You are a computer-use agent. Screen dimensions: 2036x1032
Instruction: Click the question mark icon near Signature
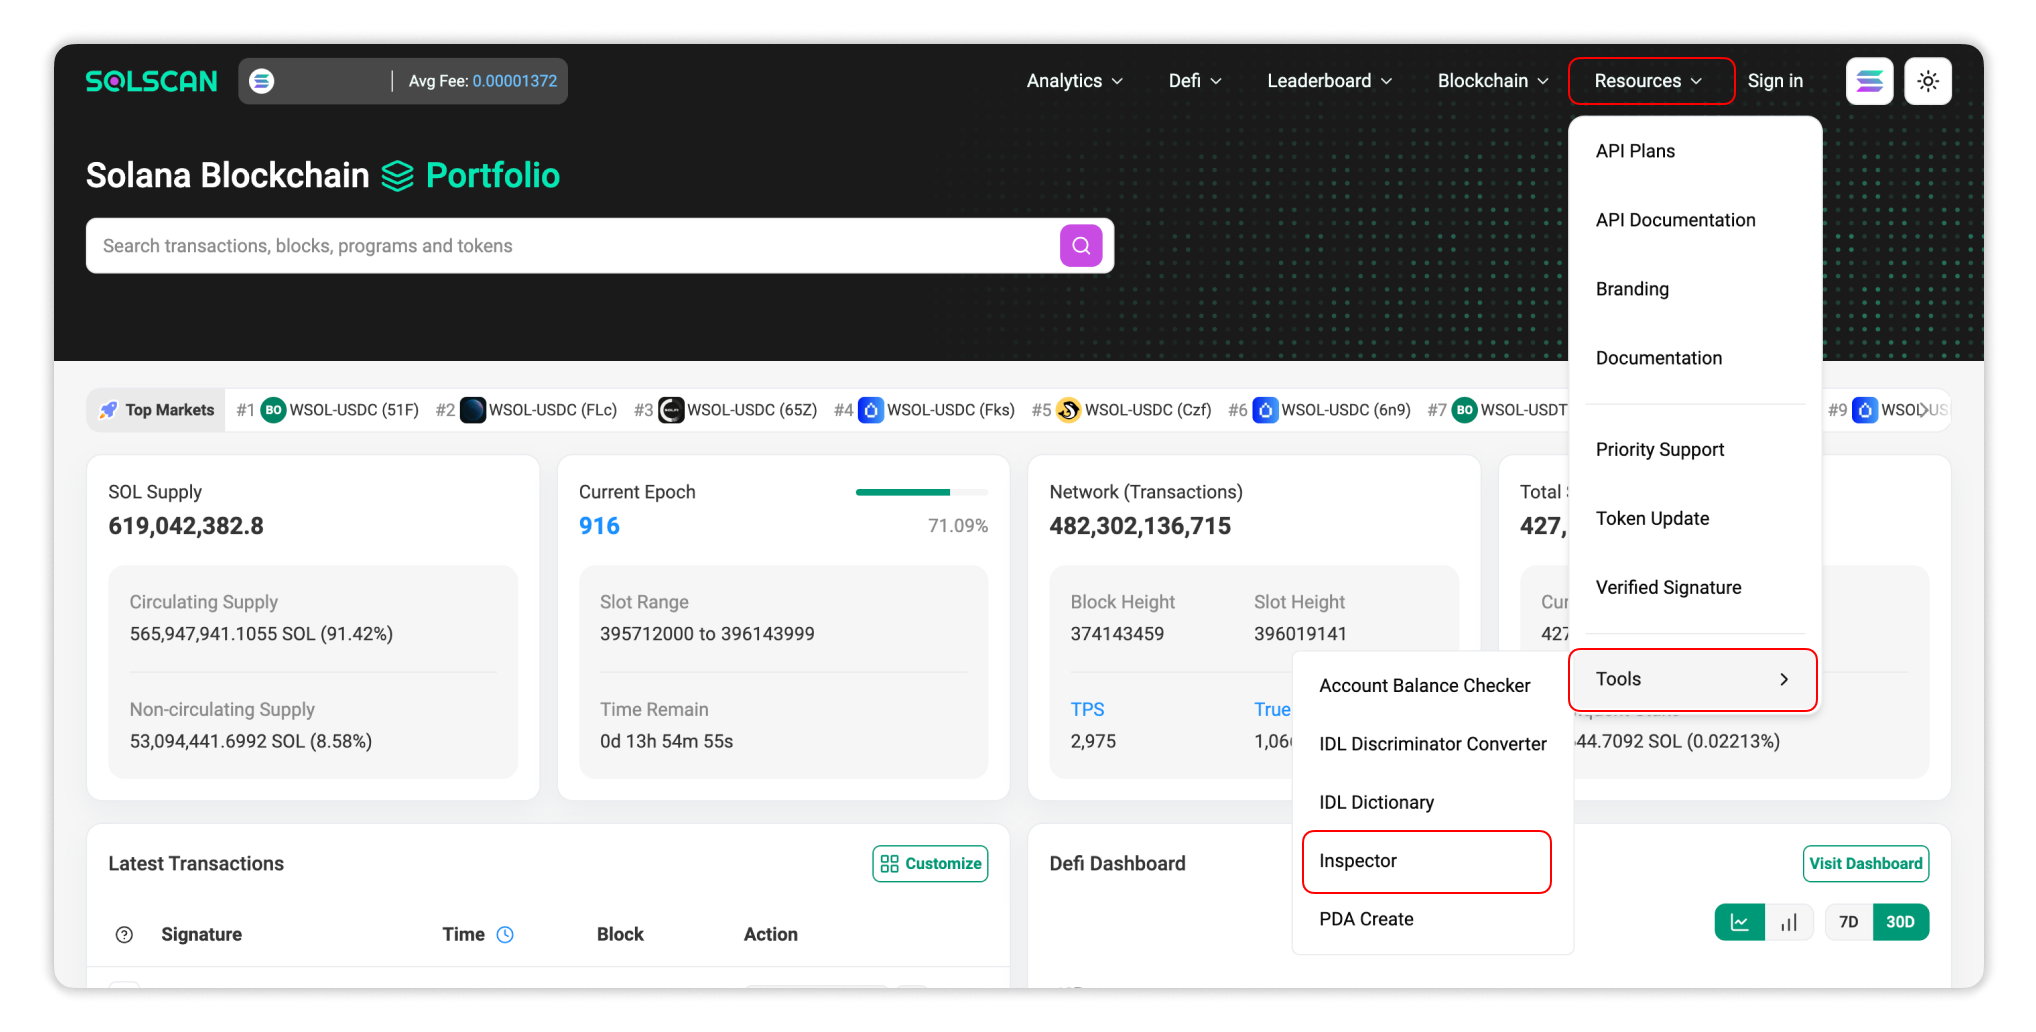point(124,934)
